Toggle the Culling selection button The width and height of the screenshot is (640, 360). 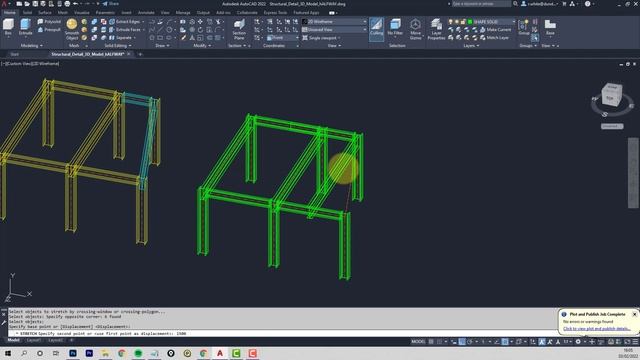click(376, 29)
